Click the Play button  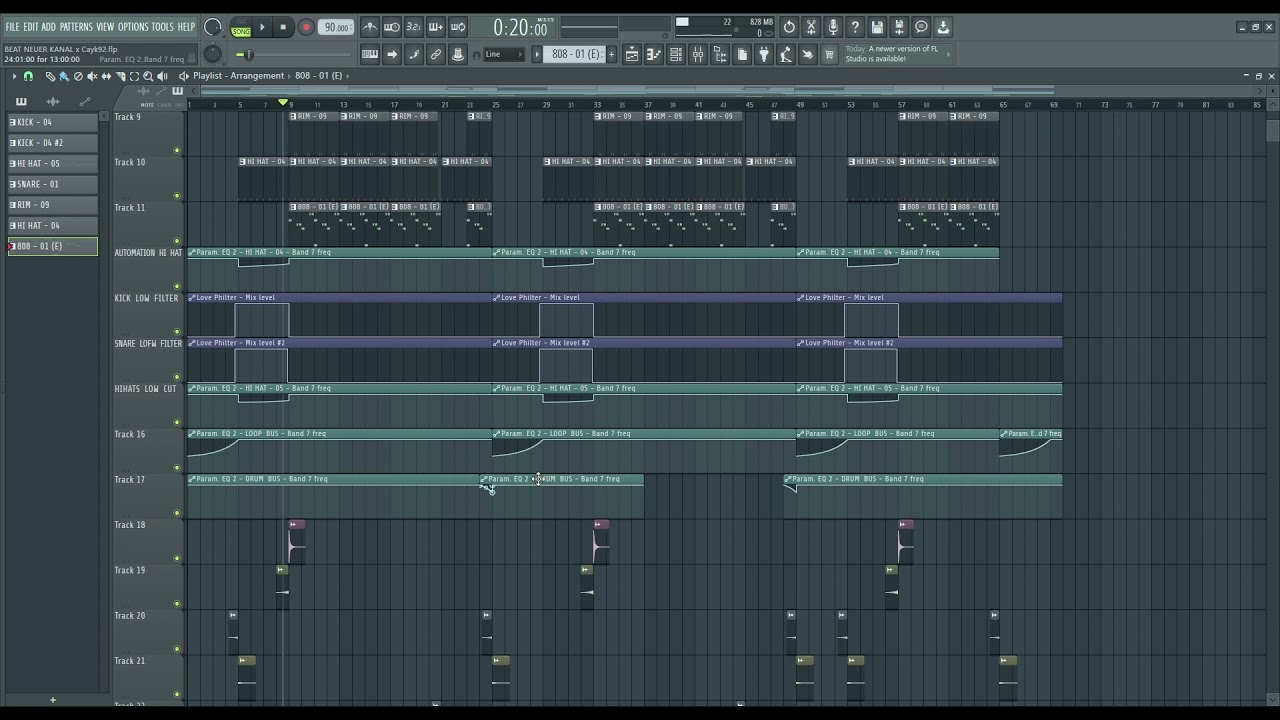(x=263, y=28)
